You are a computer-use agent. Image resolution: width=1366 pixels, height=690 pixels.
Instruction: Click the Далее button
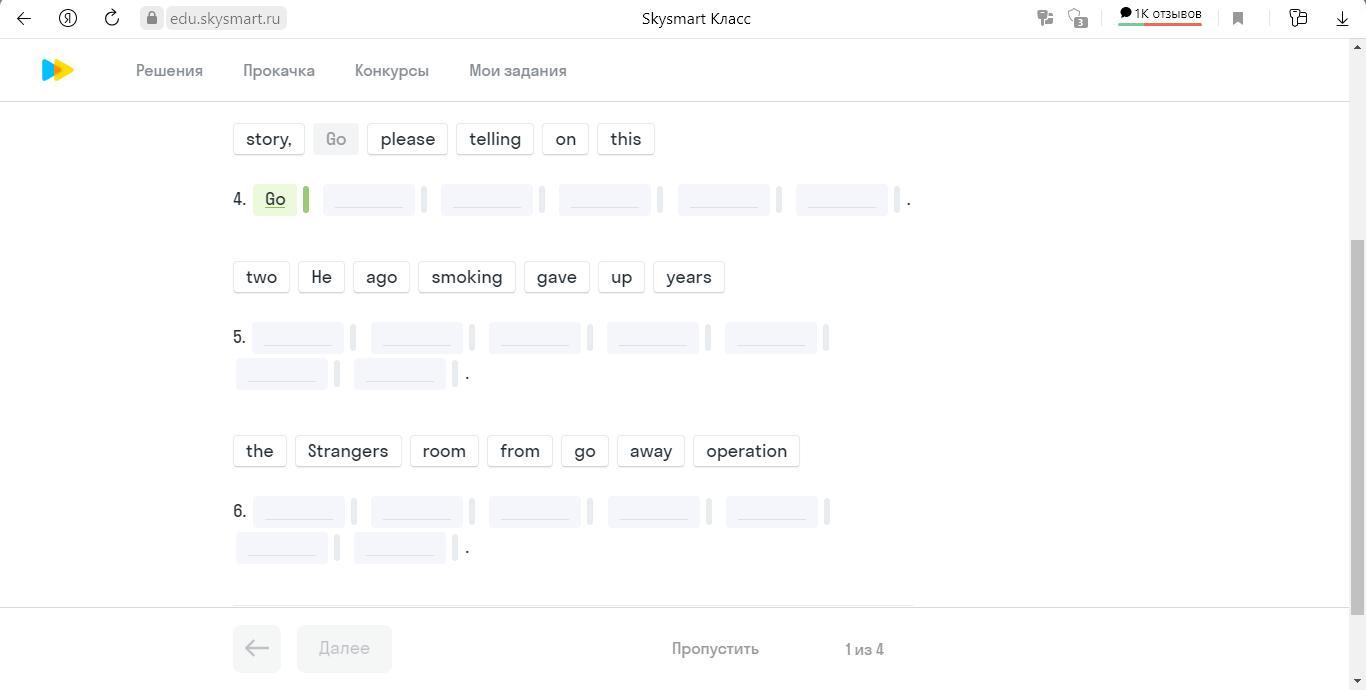point(344,649)
